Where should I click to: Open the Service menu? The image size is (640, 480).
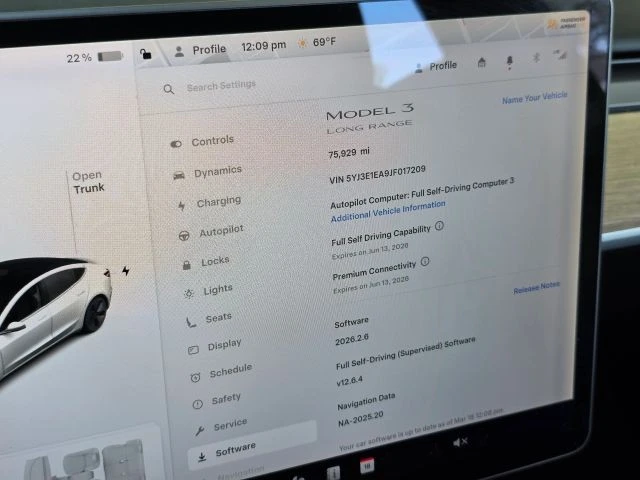tap(221, 427)
